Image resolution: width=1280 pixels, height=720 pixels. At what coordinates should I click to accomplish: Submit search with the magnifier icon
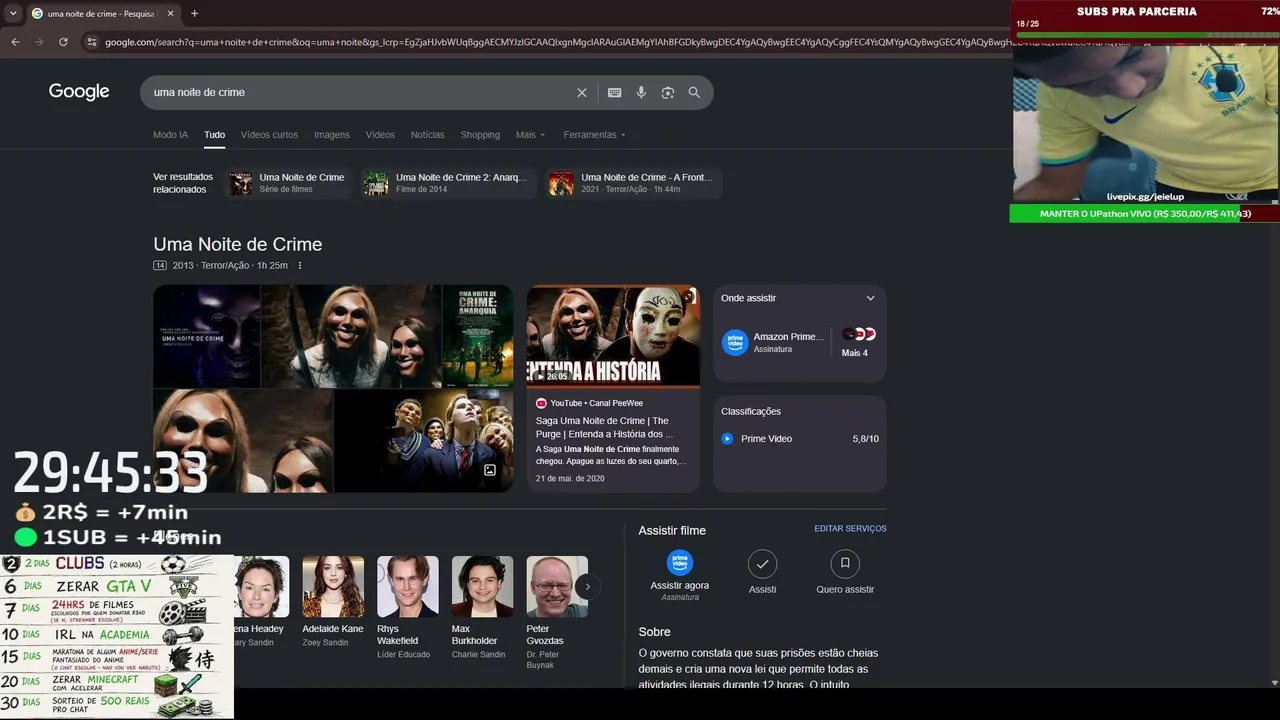point(694,93)
